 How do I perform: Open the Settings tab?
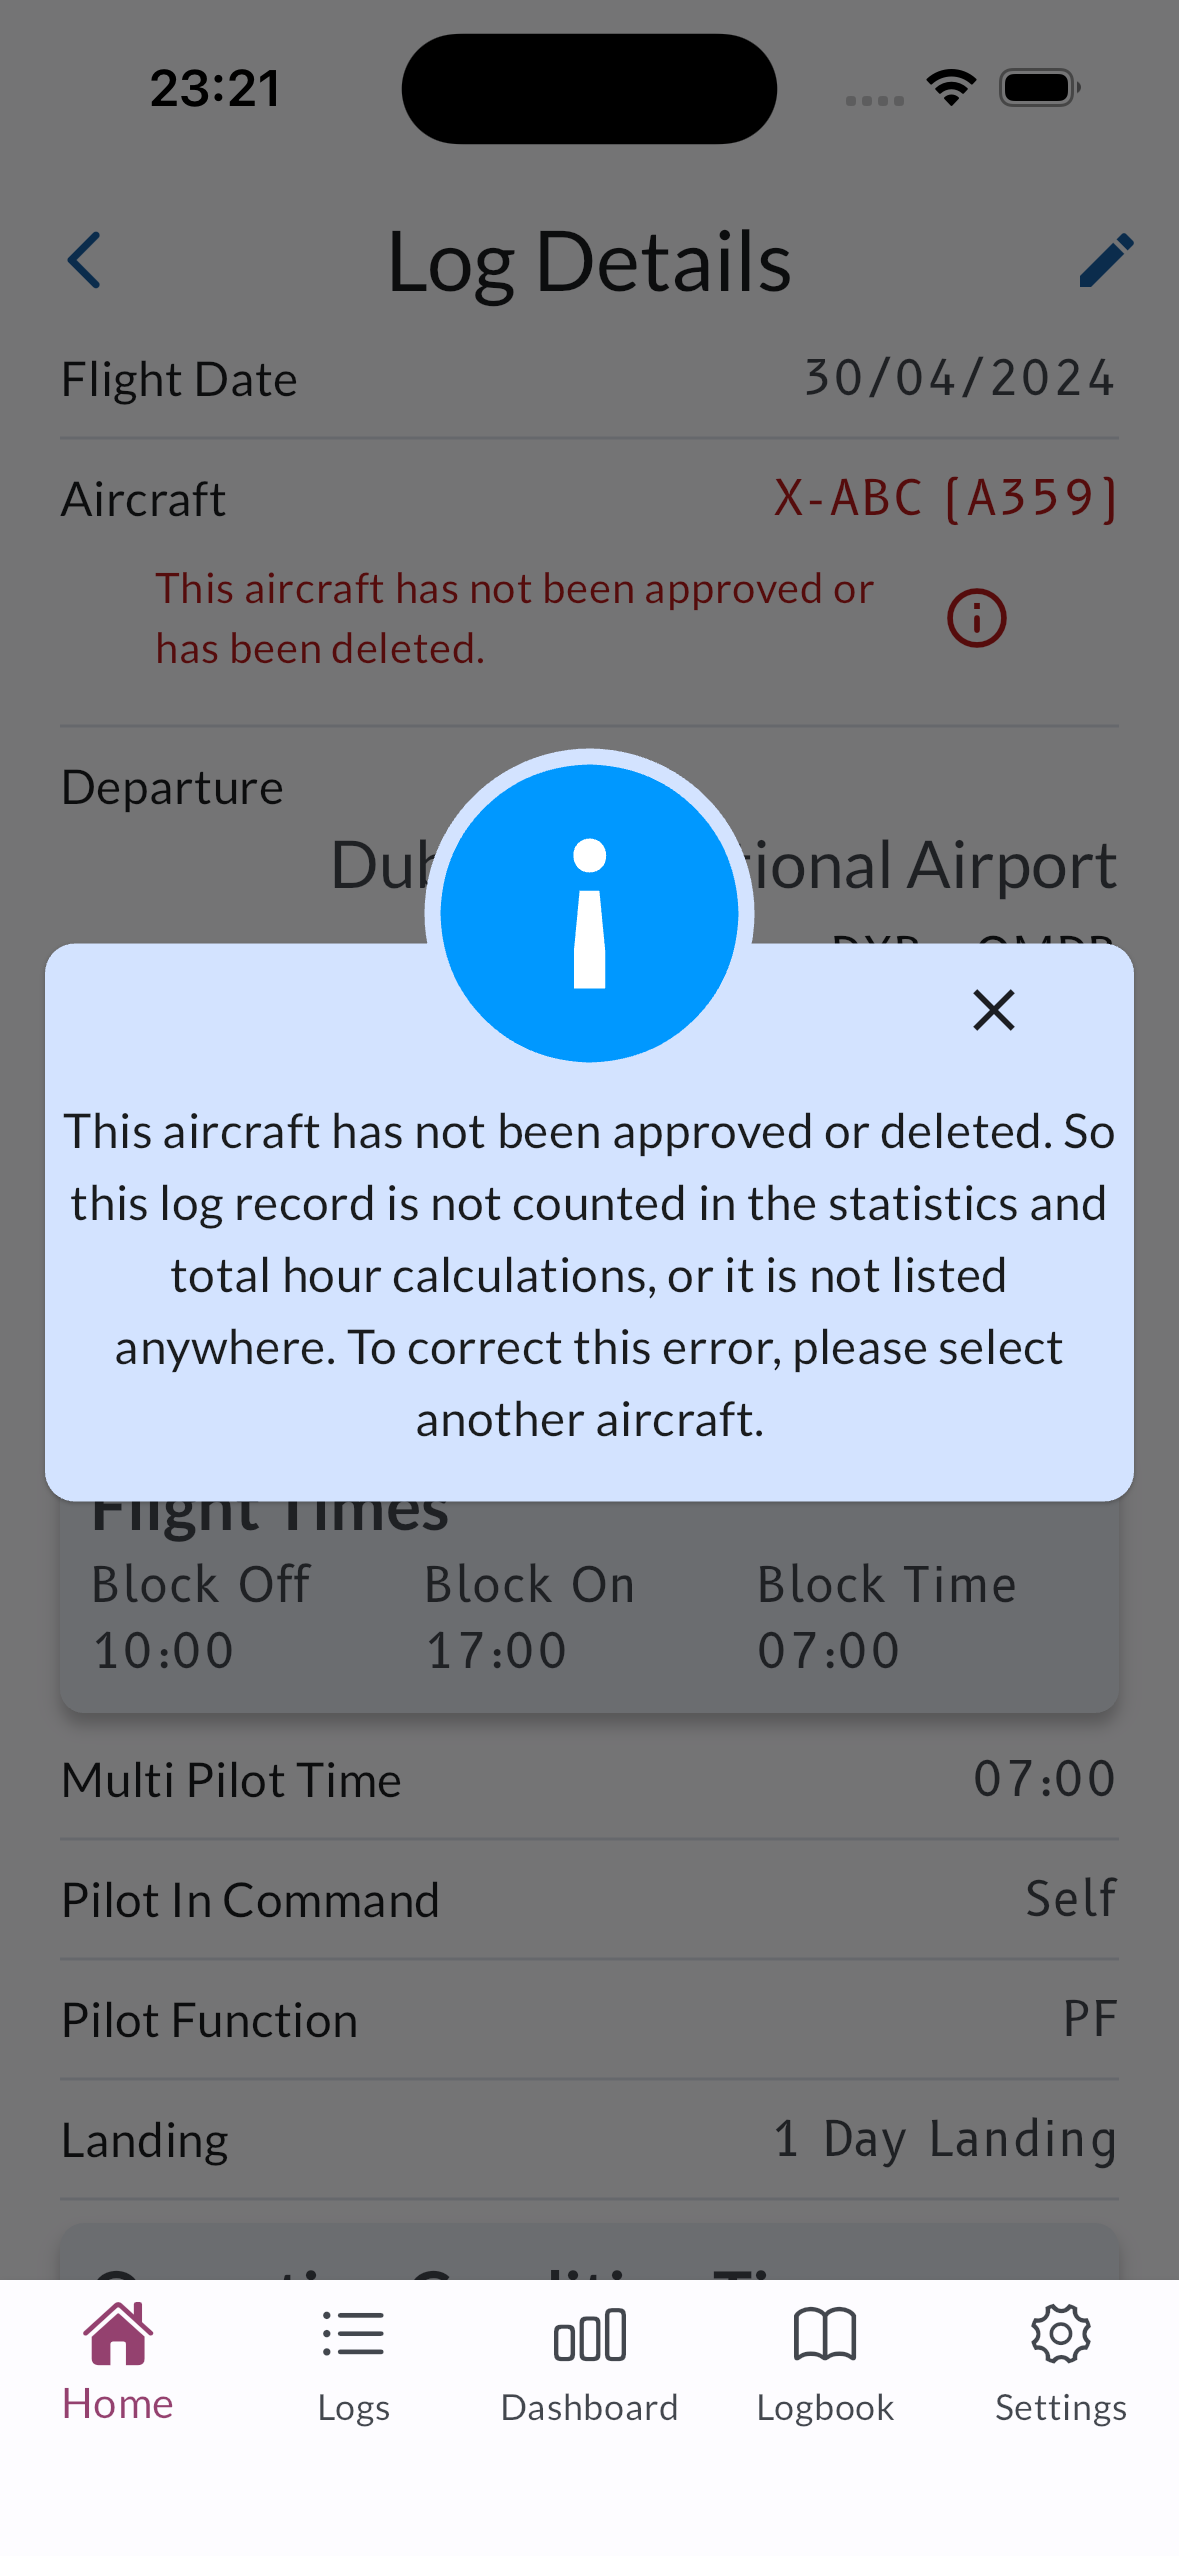1060,2362
